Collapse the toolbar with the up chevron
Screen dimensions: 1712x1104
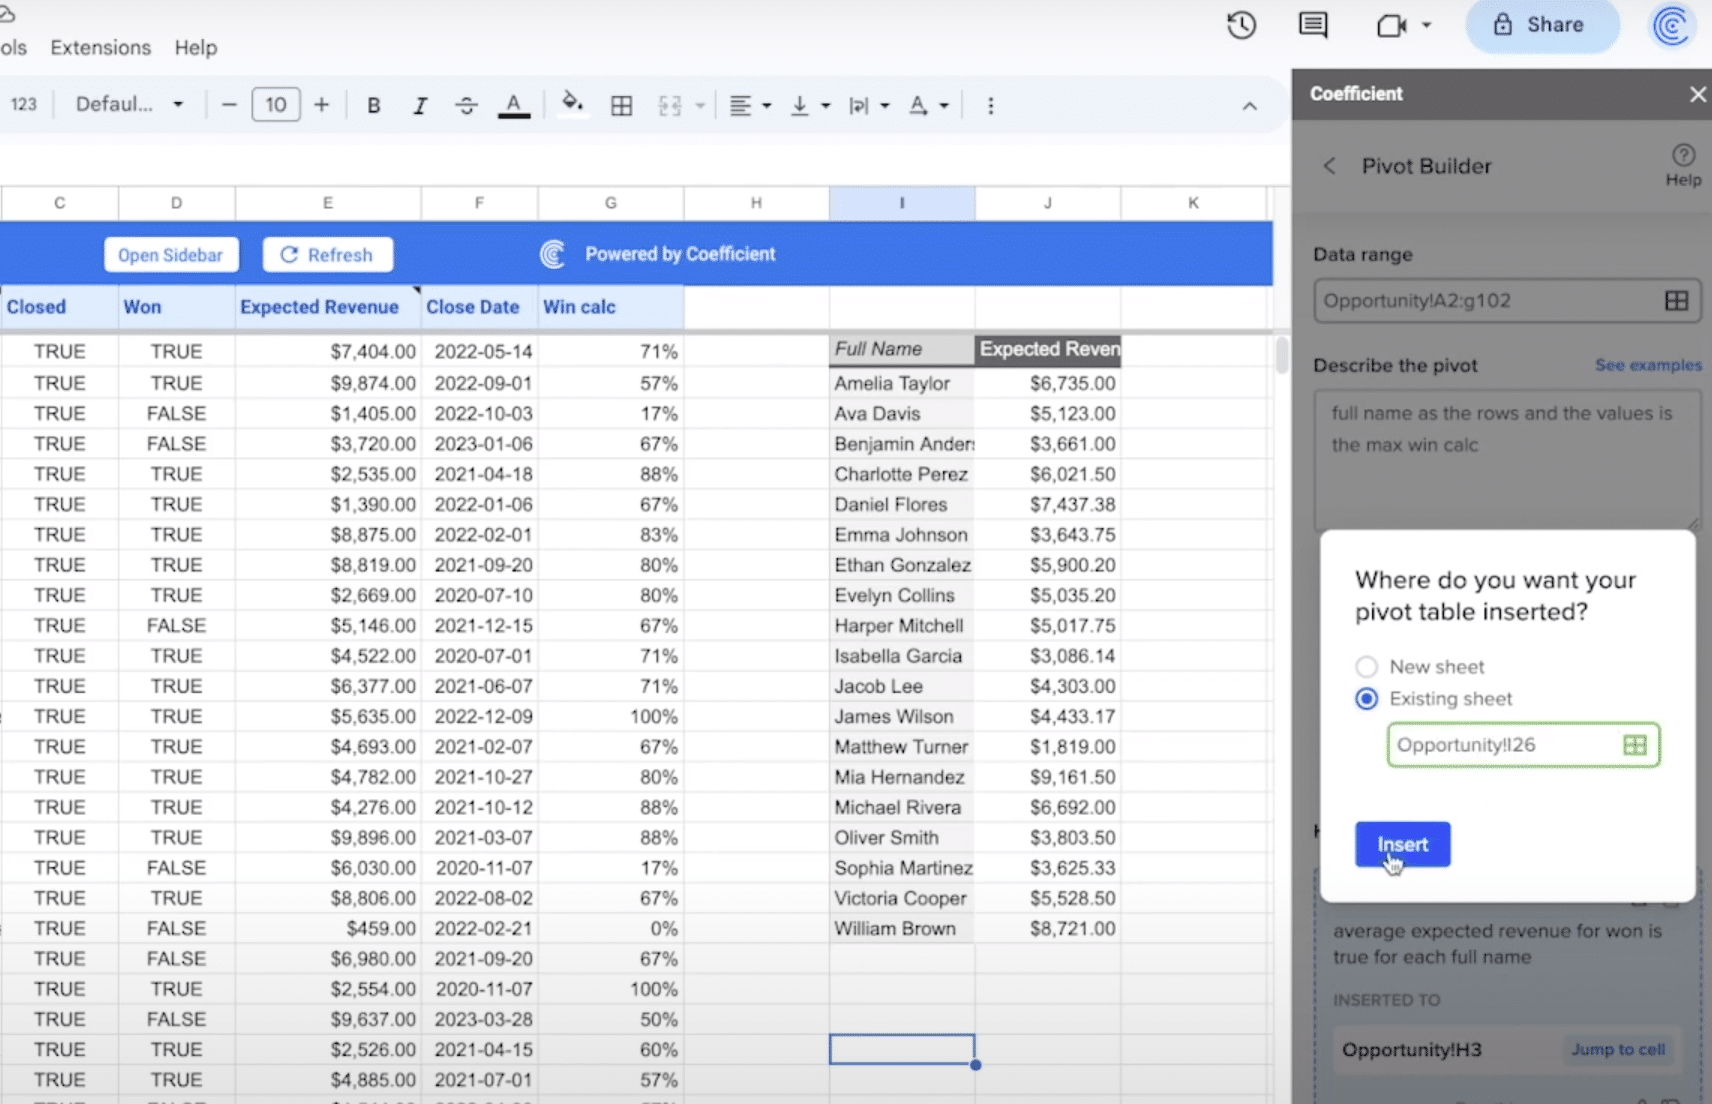tap(1249, 106)
